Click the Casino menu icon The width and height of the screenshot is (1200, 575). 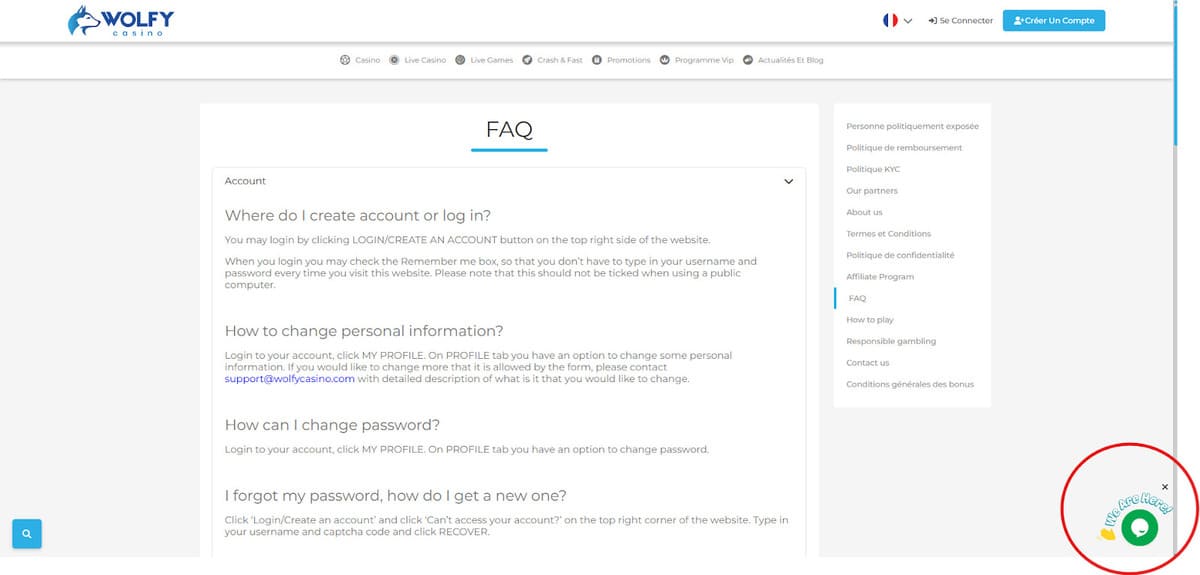pyautogui.click(x=346, y=60)
